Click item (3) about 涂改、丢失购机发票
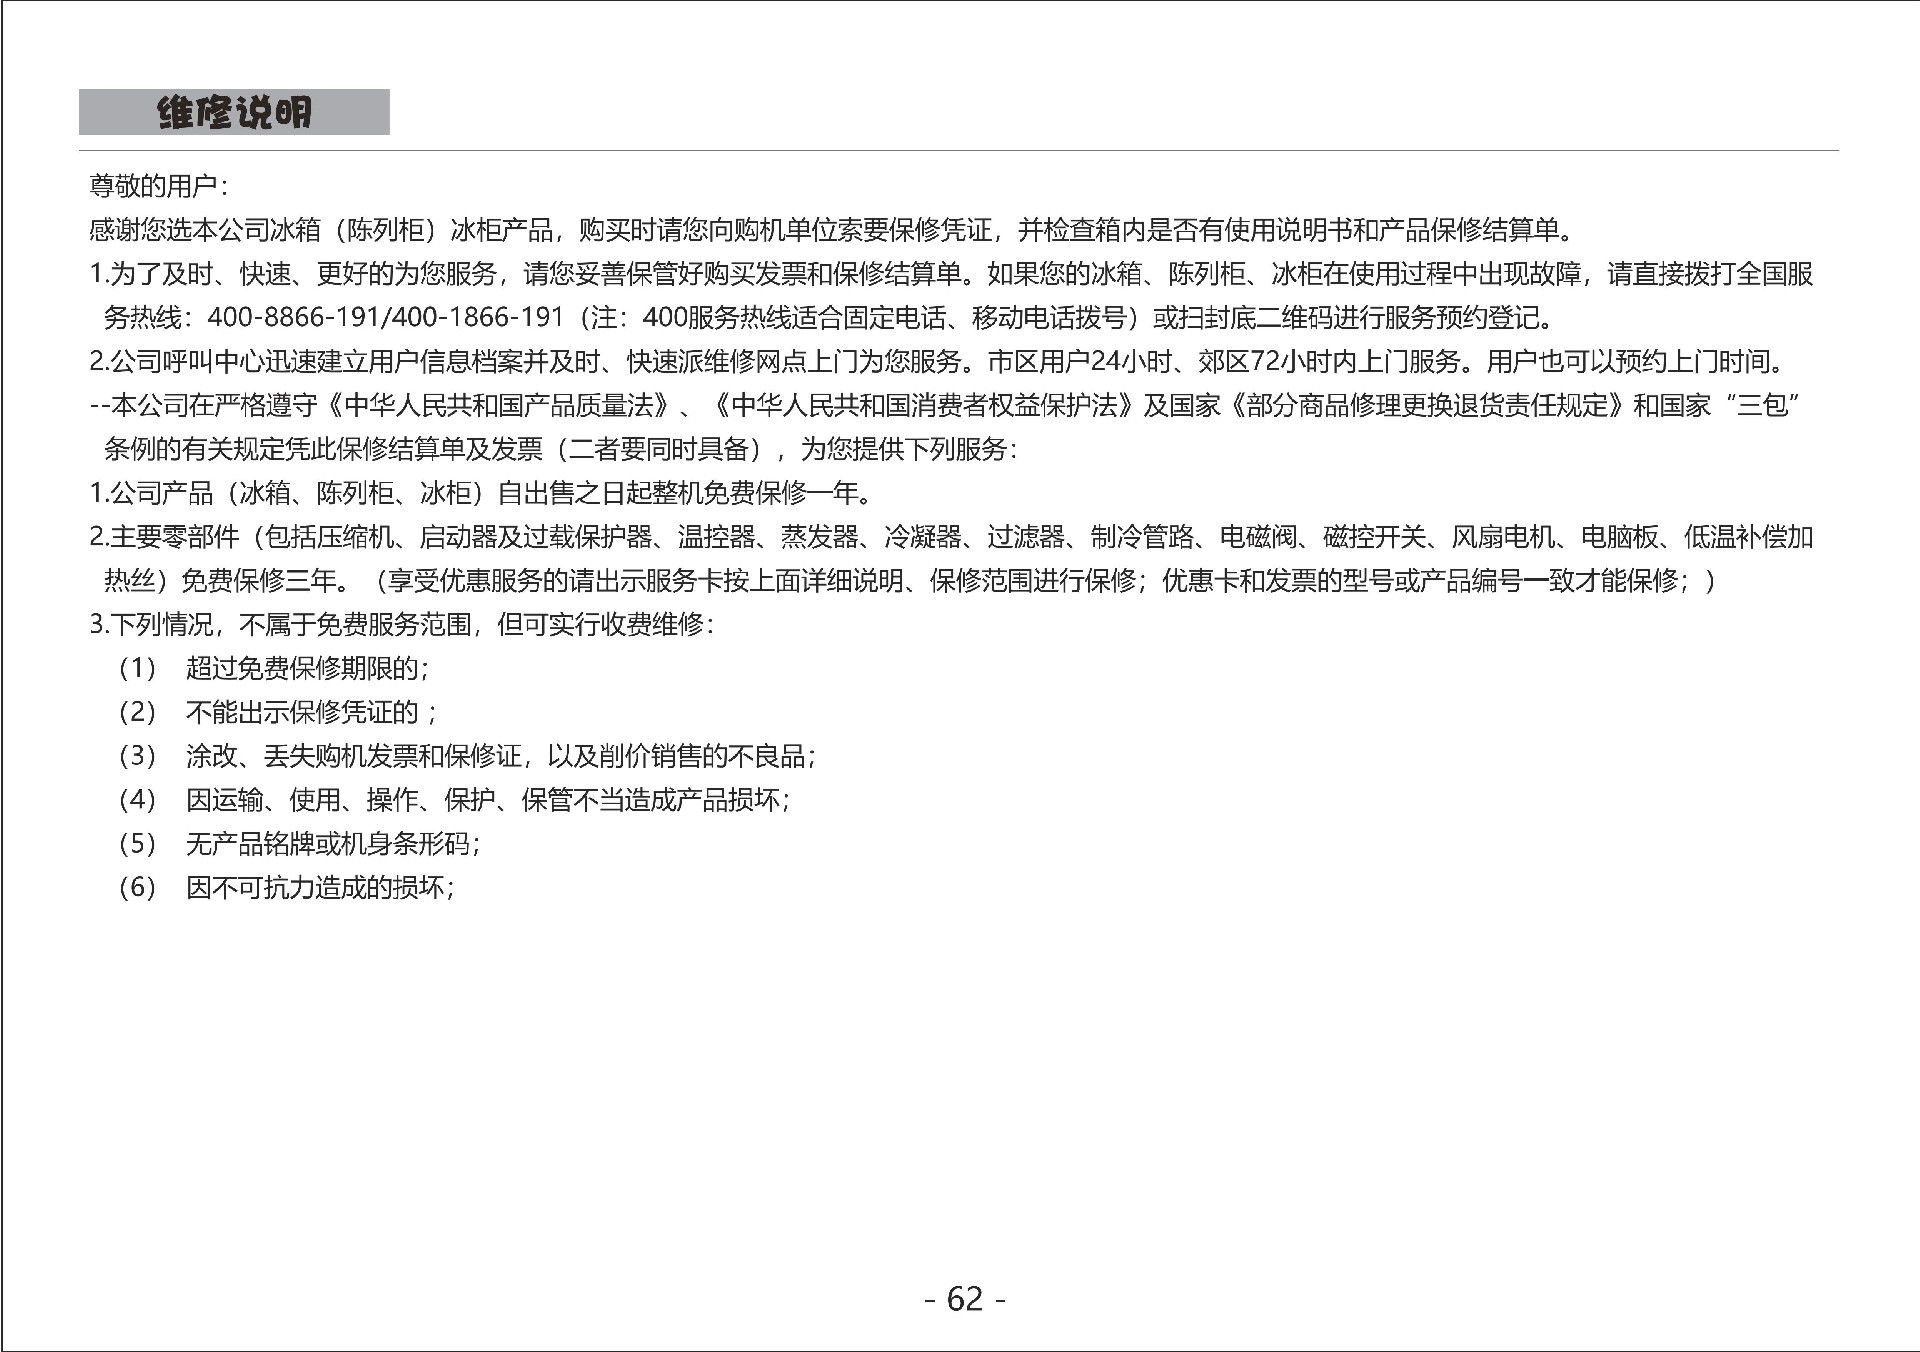Screen dimensions: 1920x1352 click(500, 756)
